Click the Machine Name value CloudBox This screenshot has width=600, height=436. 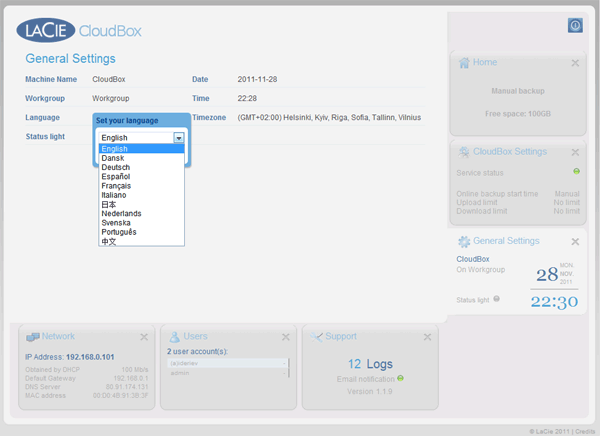click(x=109, y=79)
